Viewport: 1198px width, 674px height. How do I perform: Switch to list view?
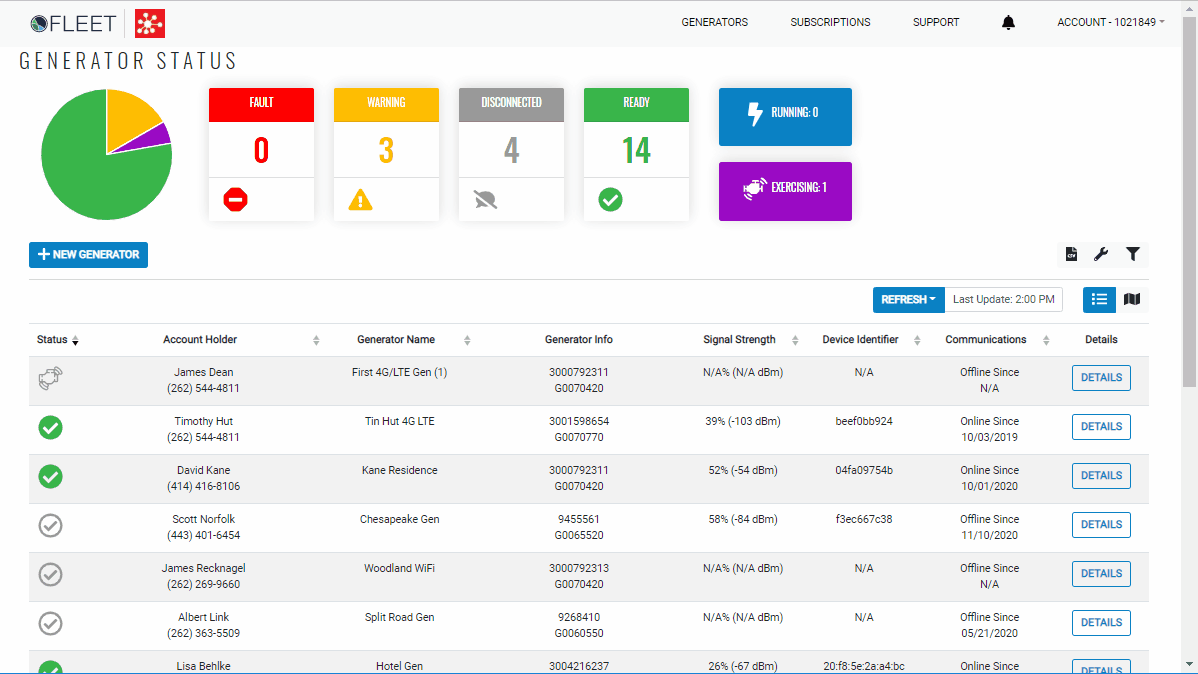(1099, 300)
